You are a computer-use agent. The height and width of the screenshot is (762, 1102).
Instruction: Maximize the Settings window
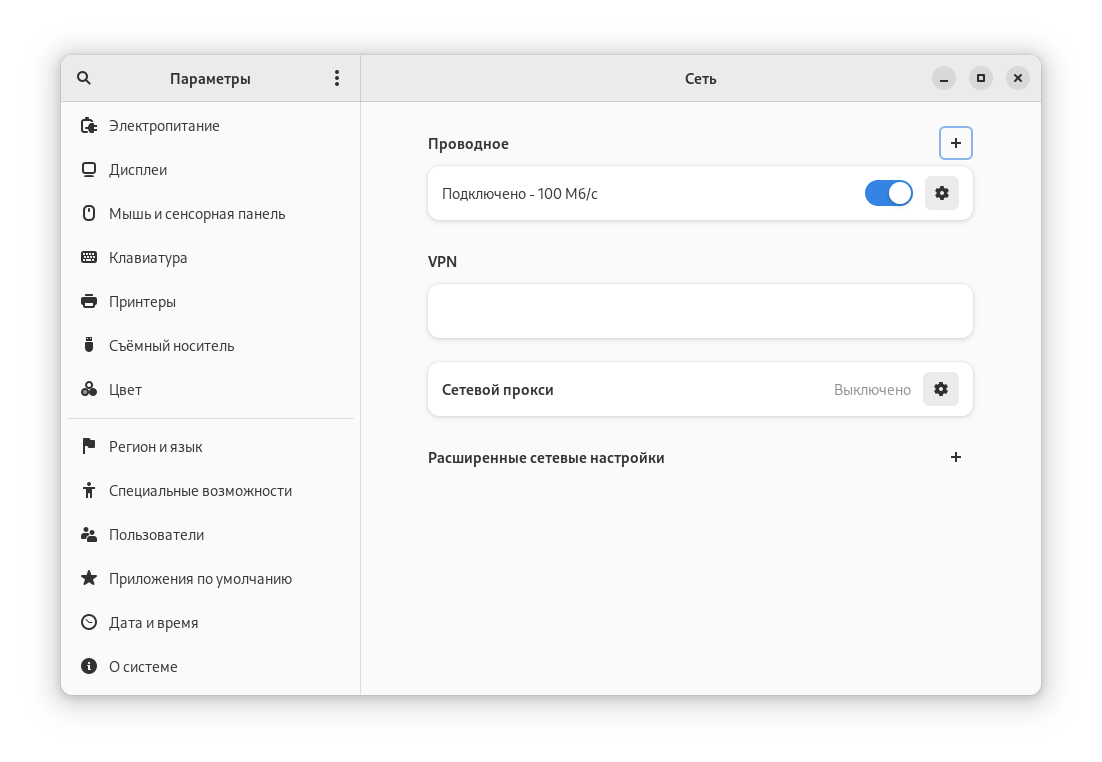[981, 78]
